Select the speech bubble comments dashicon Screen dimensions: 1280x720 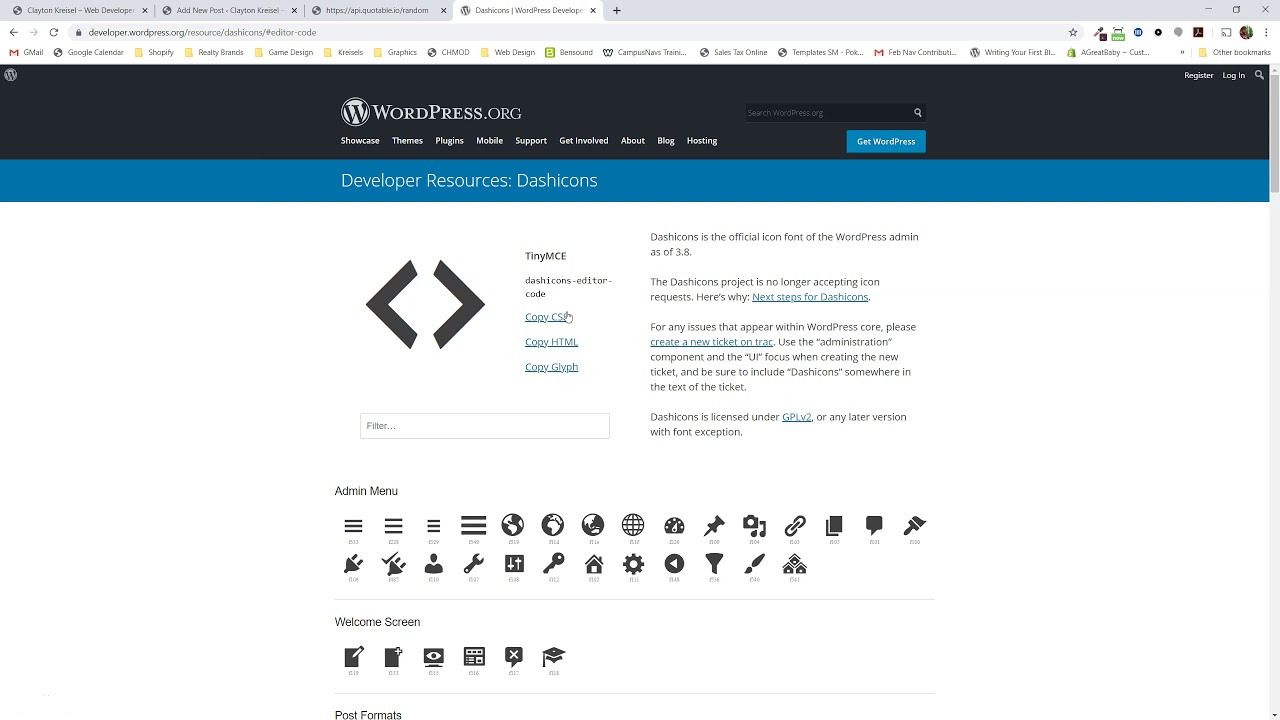coord(875,525)
